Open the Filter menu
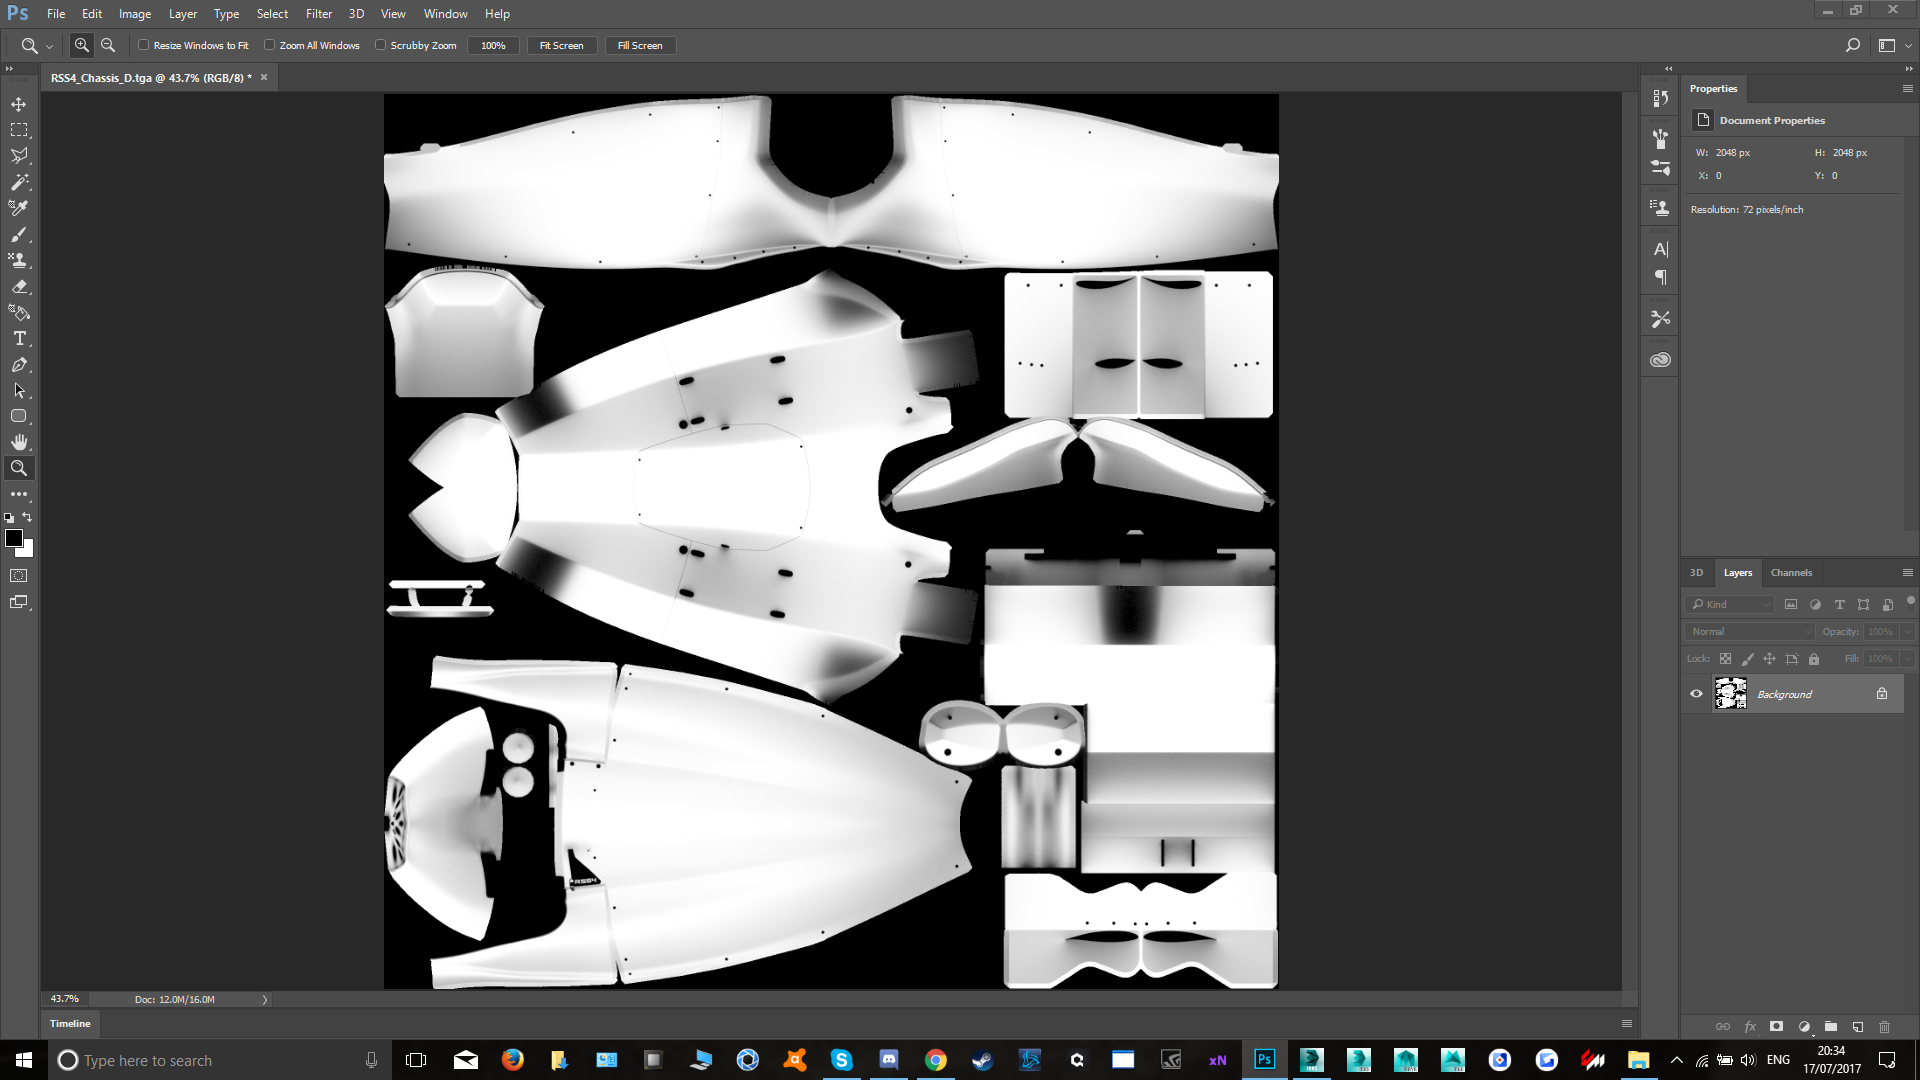Screen dimensions: 1920x1080 coord(319,14)
